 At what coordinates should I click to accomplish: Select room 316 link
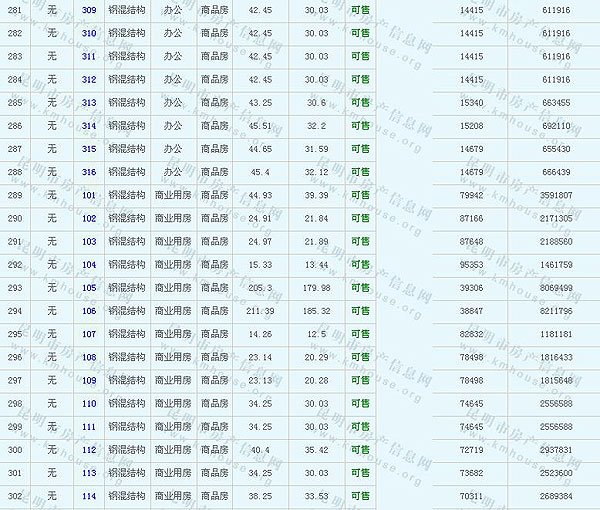click(89, 172)
